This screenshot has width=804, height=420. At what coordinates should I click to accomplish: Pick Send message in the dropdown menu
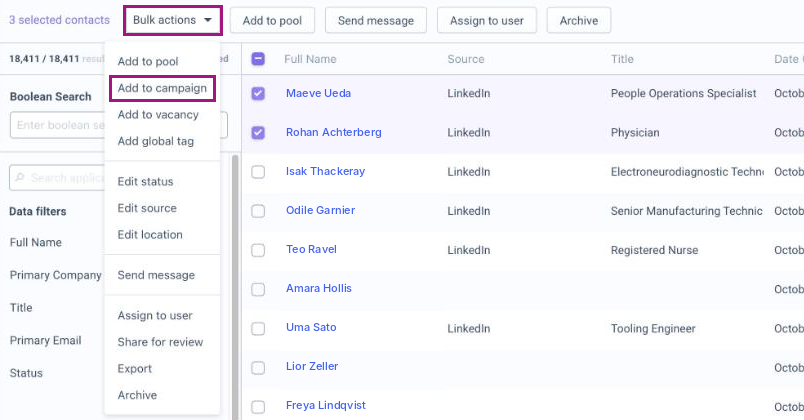pyautogui.click(x=156, y=275)
